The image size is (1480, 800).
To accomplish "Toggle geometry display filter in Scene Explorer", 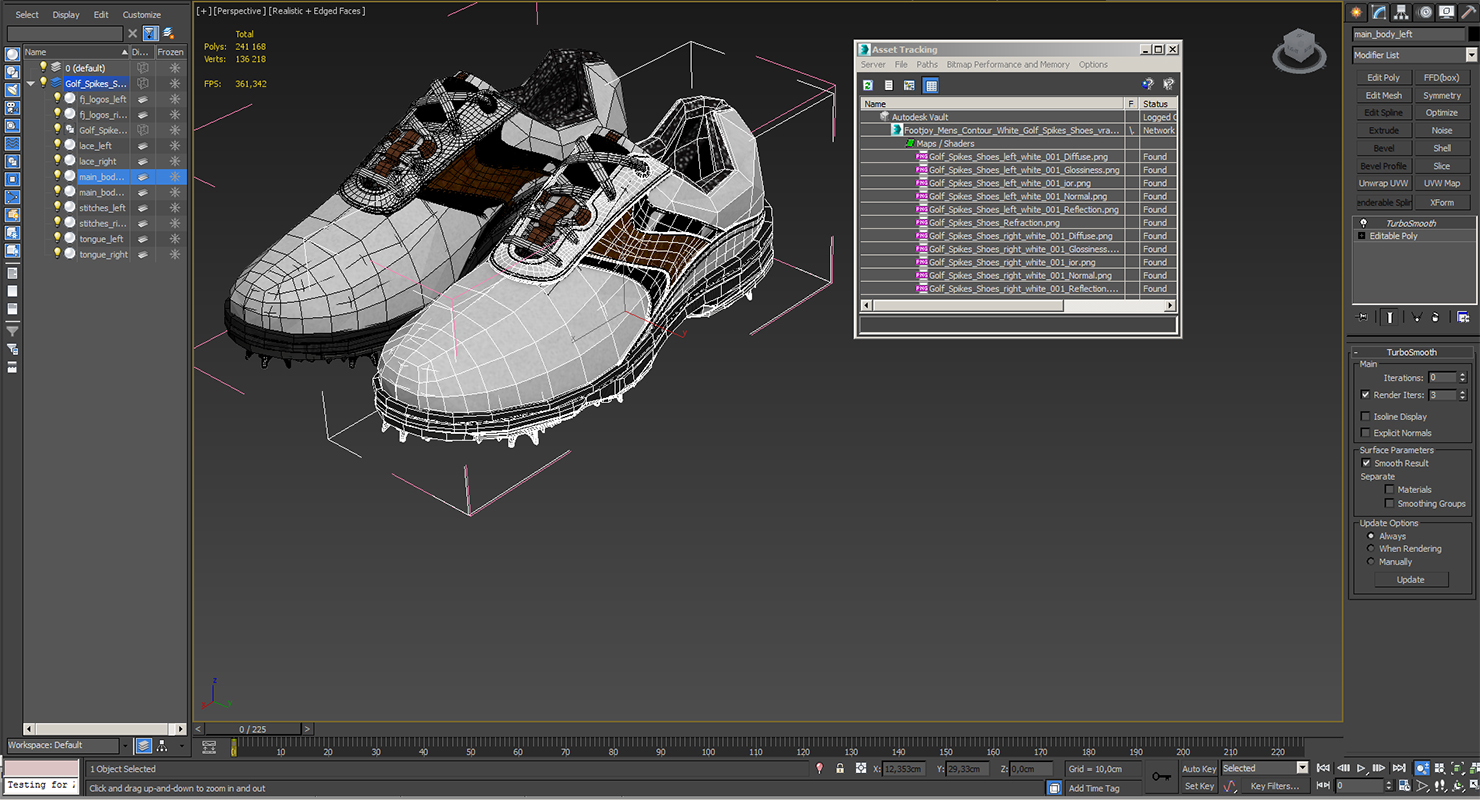I will point(12,55).
